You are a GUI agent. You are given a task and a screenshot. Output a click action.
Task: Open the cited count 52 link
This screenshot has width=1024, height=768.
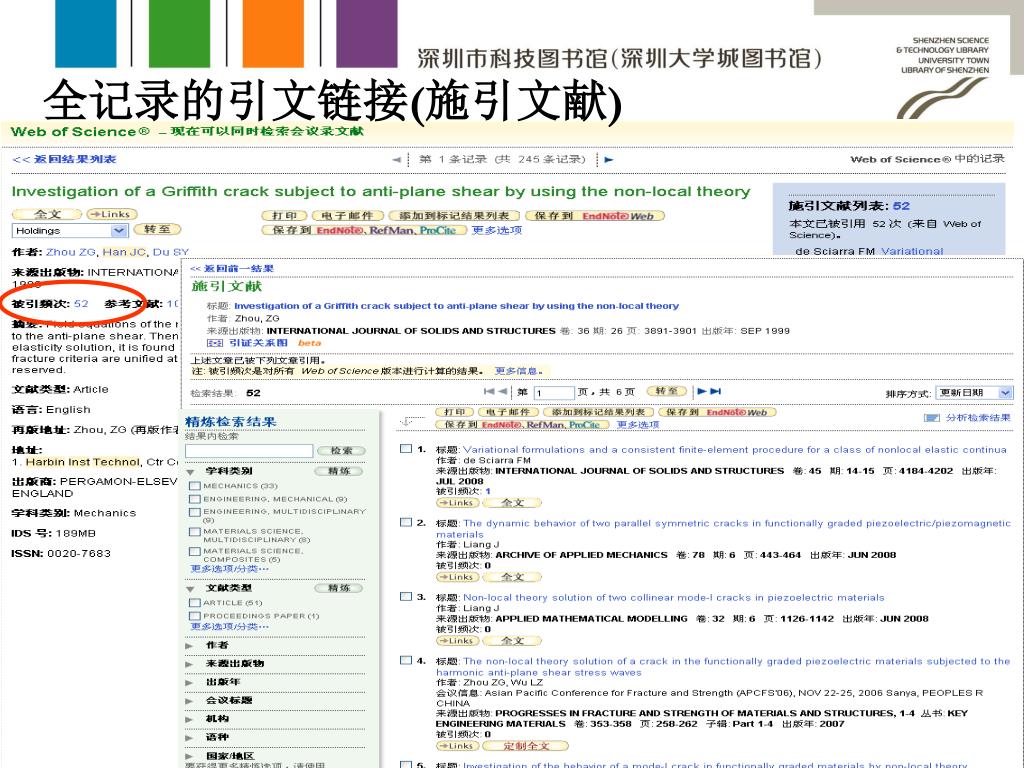pyautogui.click(x=81, y=303)
